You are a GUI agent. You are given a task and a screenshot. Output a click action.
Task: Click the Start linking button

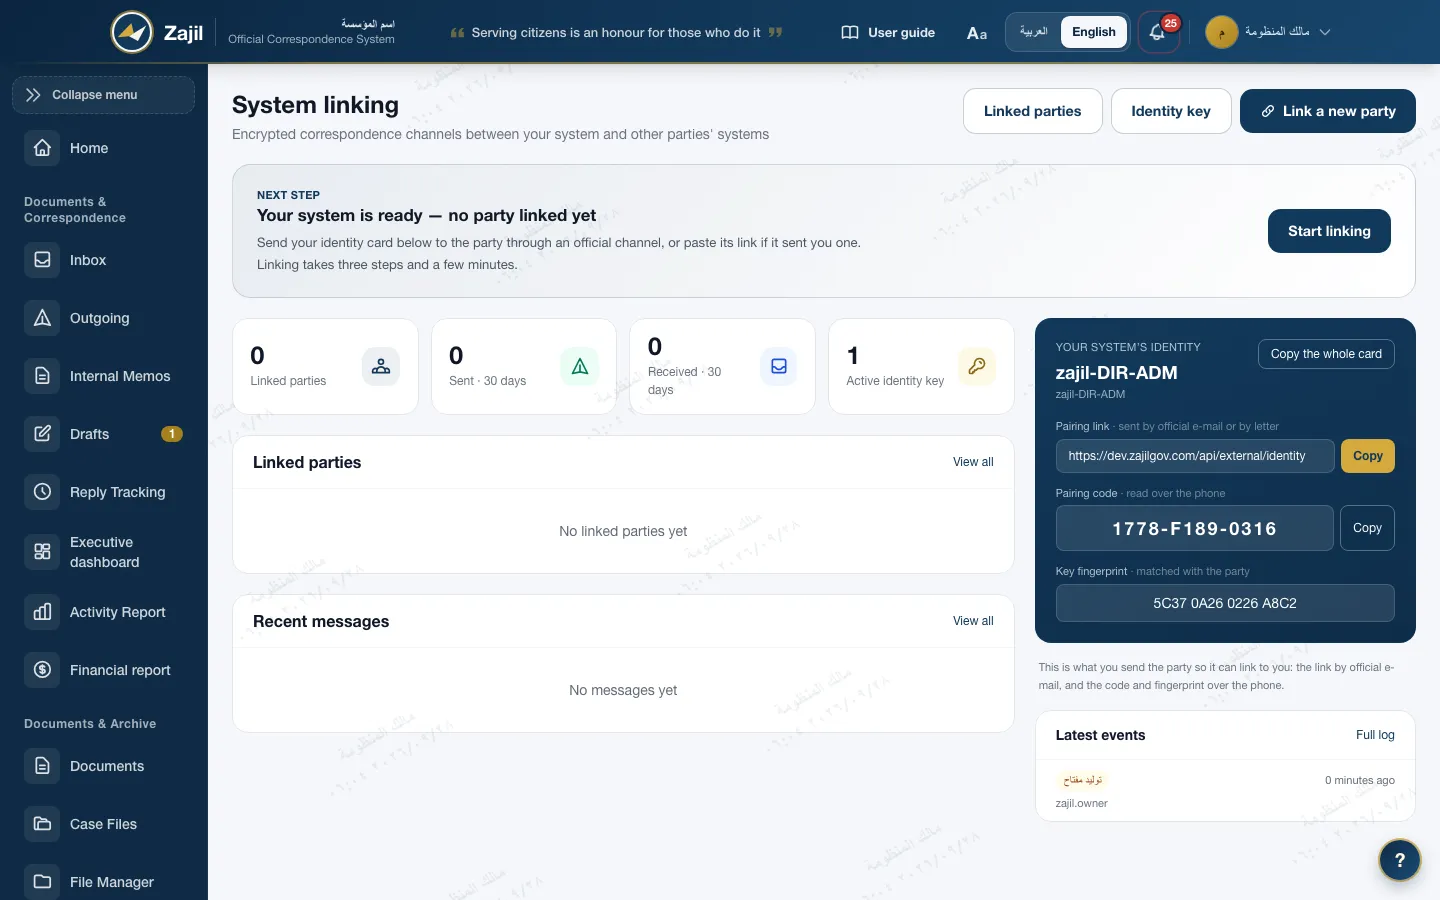point(1329,231)
